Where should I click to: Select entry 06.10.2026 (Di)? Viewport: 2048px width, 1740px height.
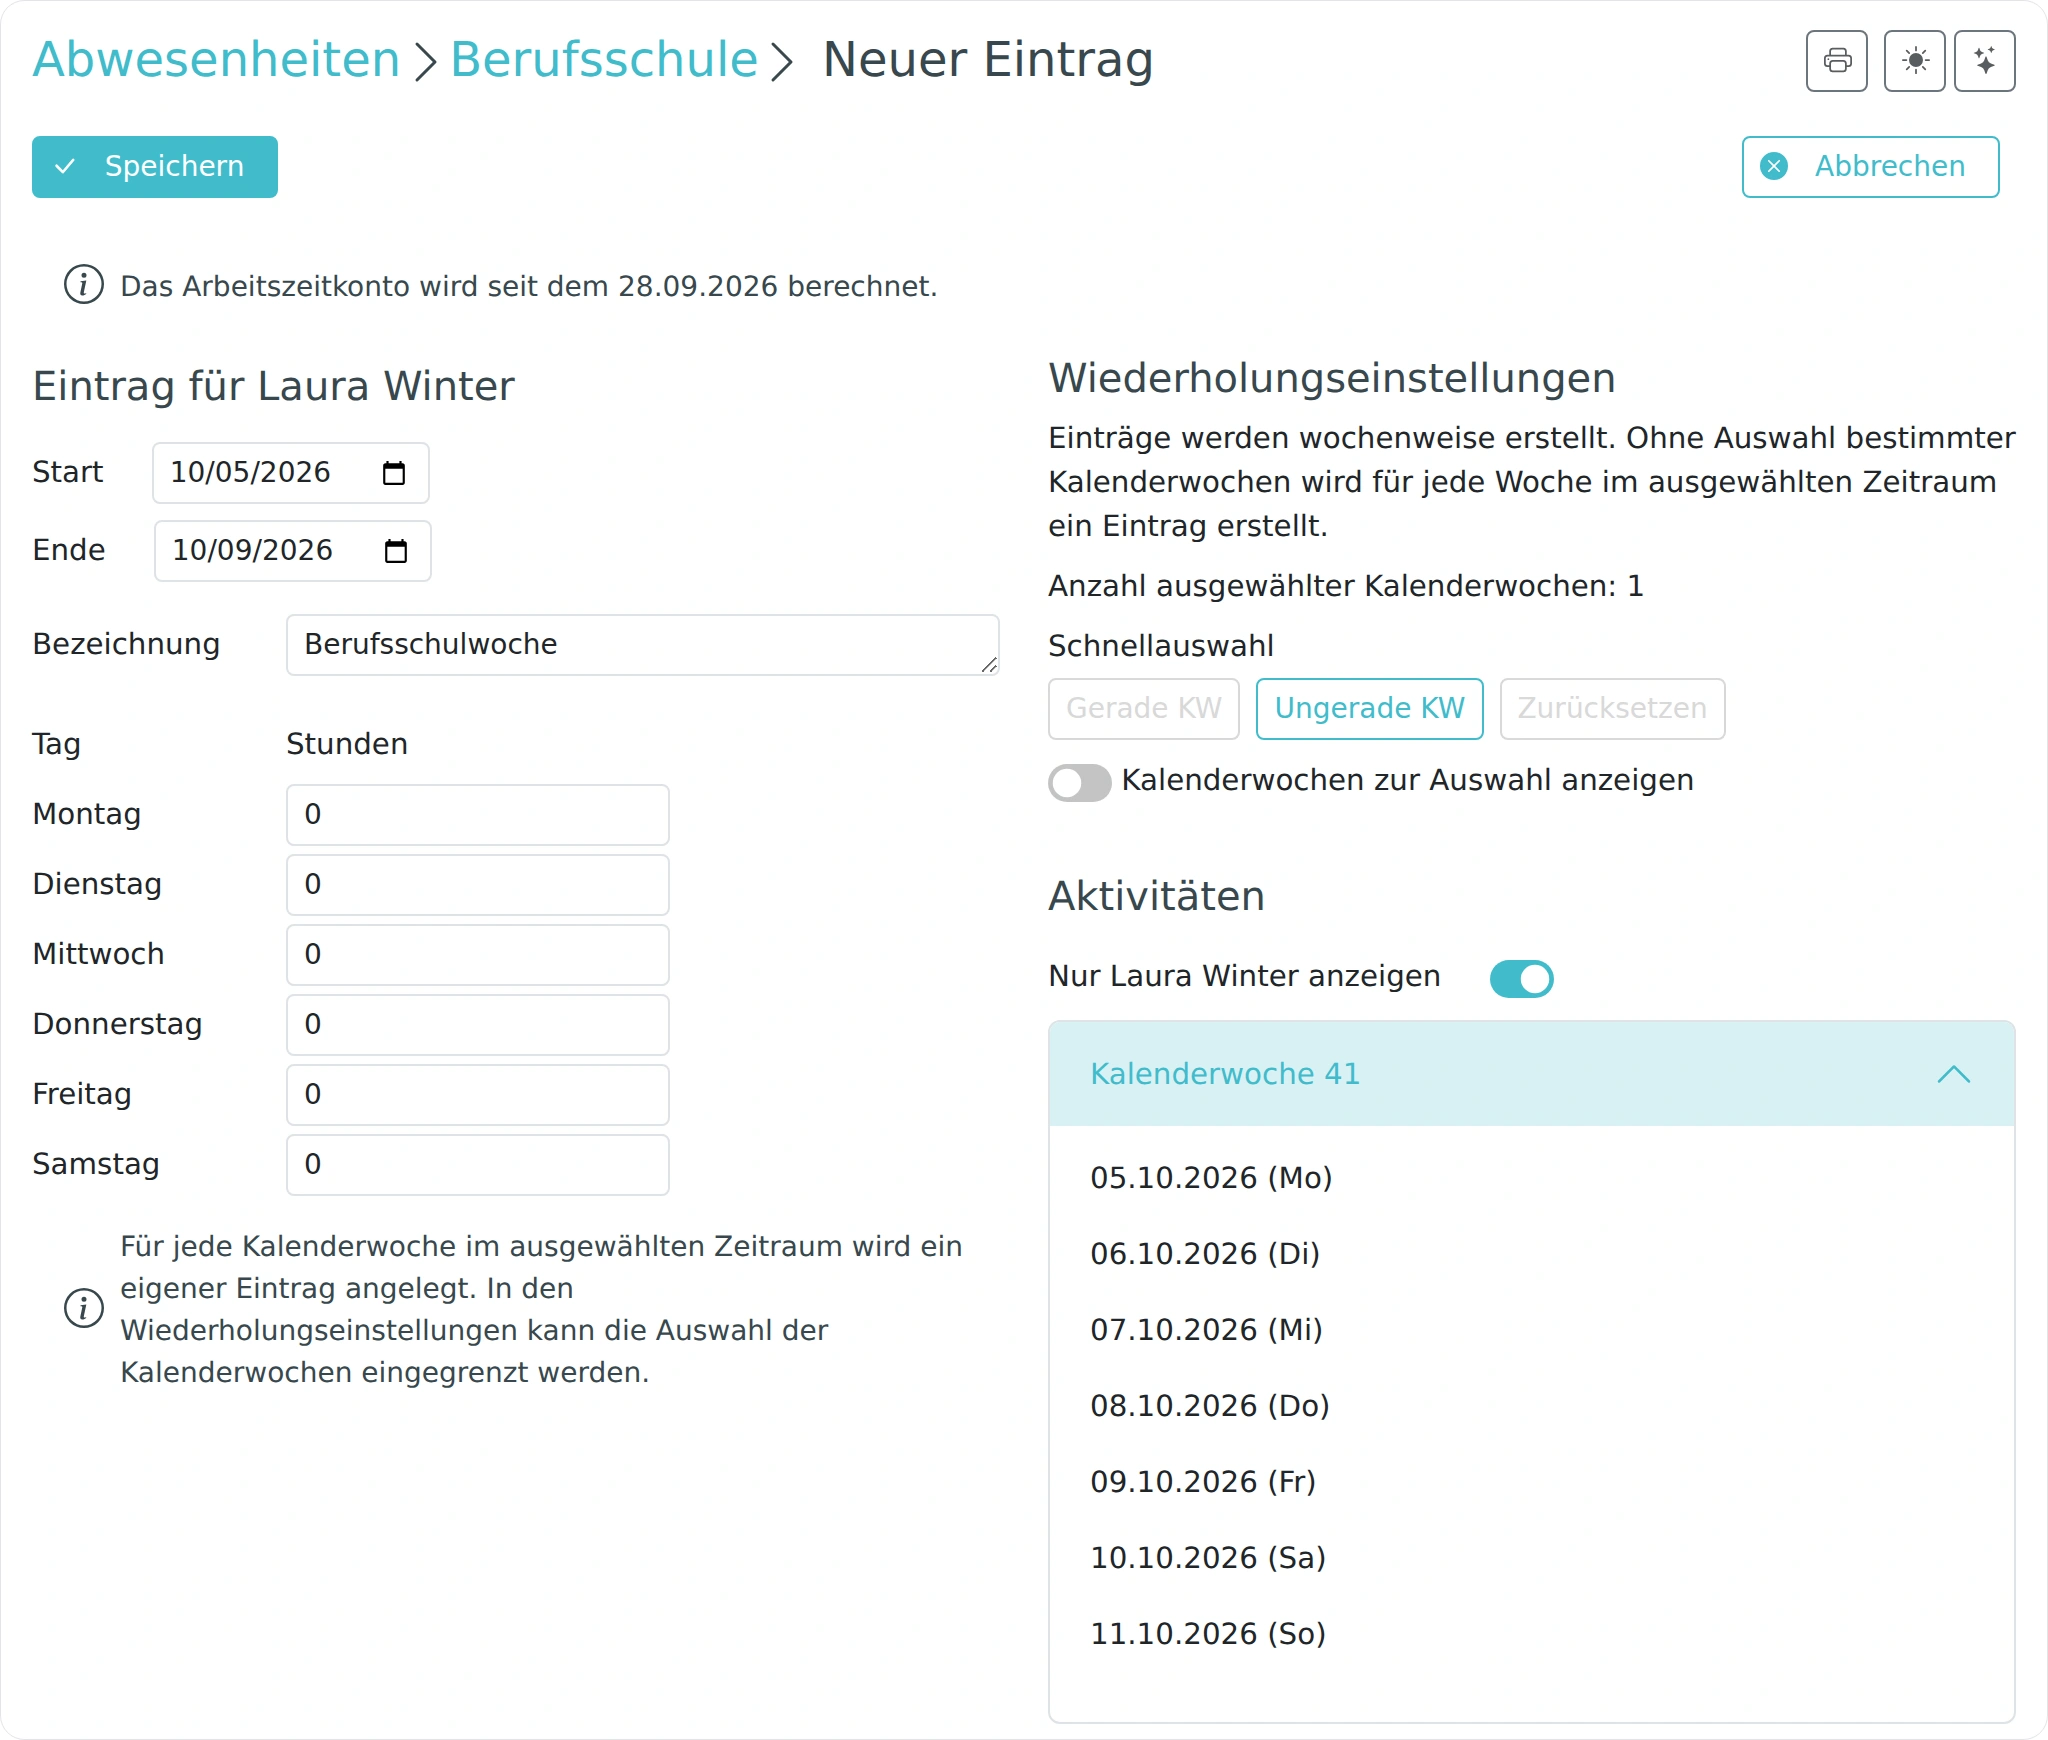[x=1205, y=1254]
